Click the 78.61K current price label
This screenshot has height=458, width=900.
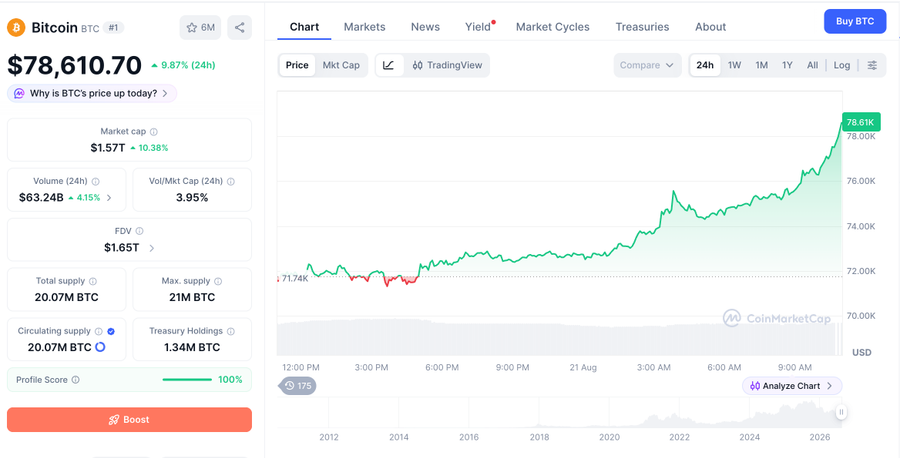coord(860,122)
